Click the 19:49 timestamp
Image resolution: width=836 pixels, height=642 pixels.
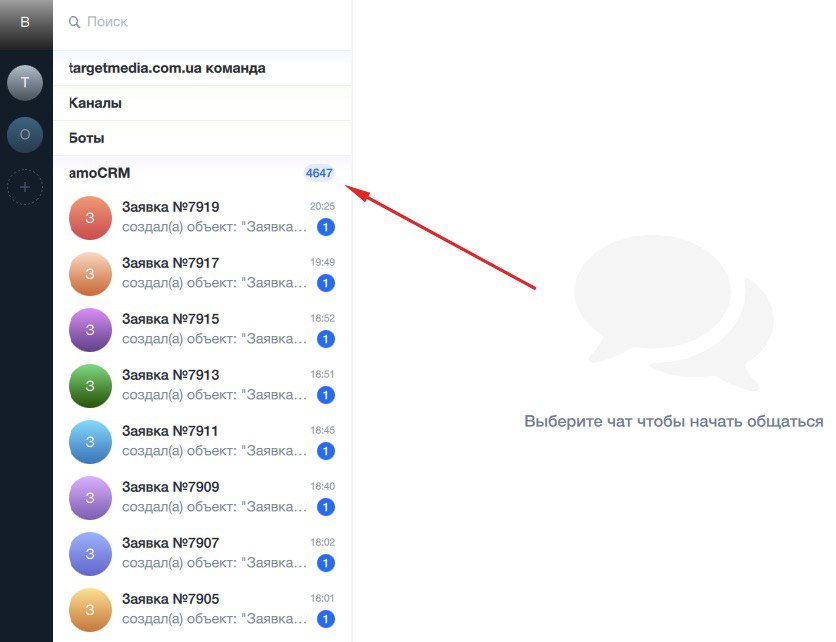pyautogui.click(x=322, y=262)
